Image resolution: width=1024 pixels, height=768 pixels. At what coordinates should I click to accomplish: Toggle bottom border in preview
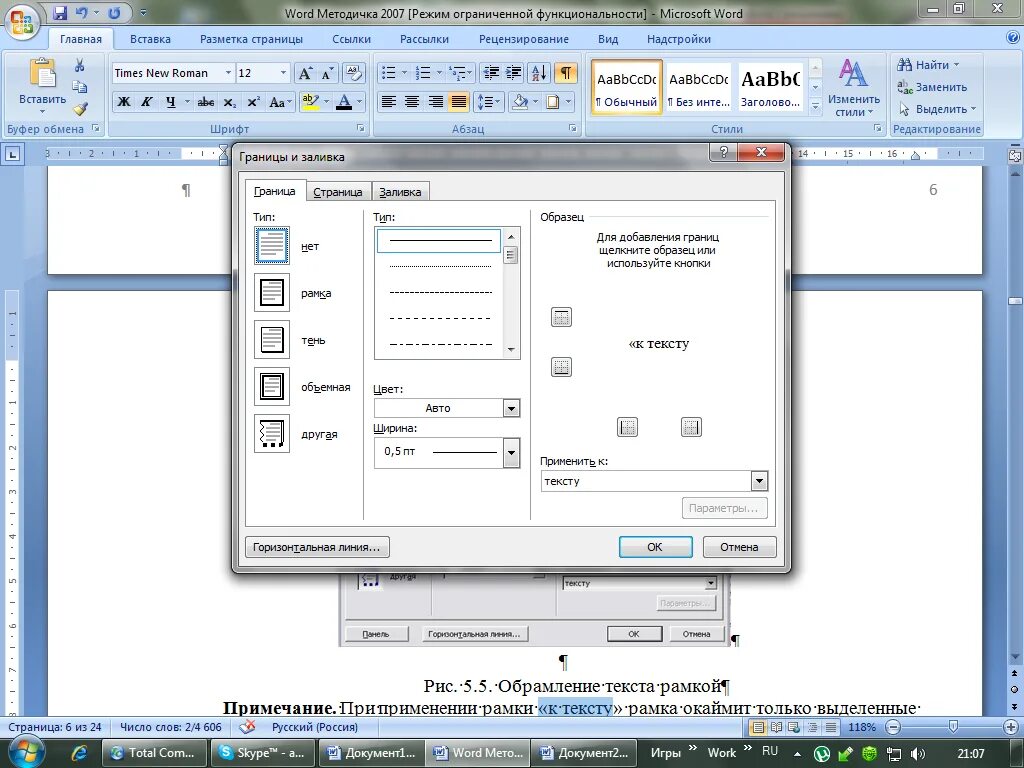pos(561,367)
